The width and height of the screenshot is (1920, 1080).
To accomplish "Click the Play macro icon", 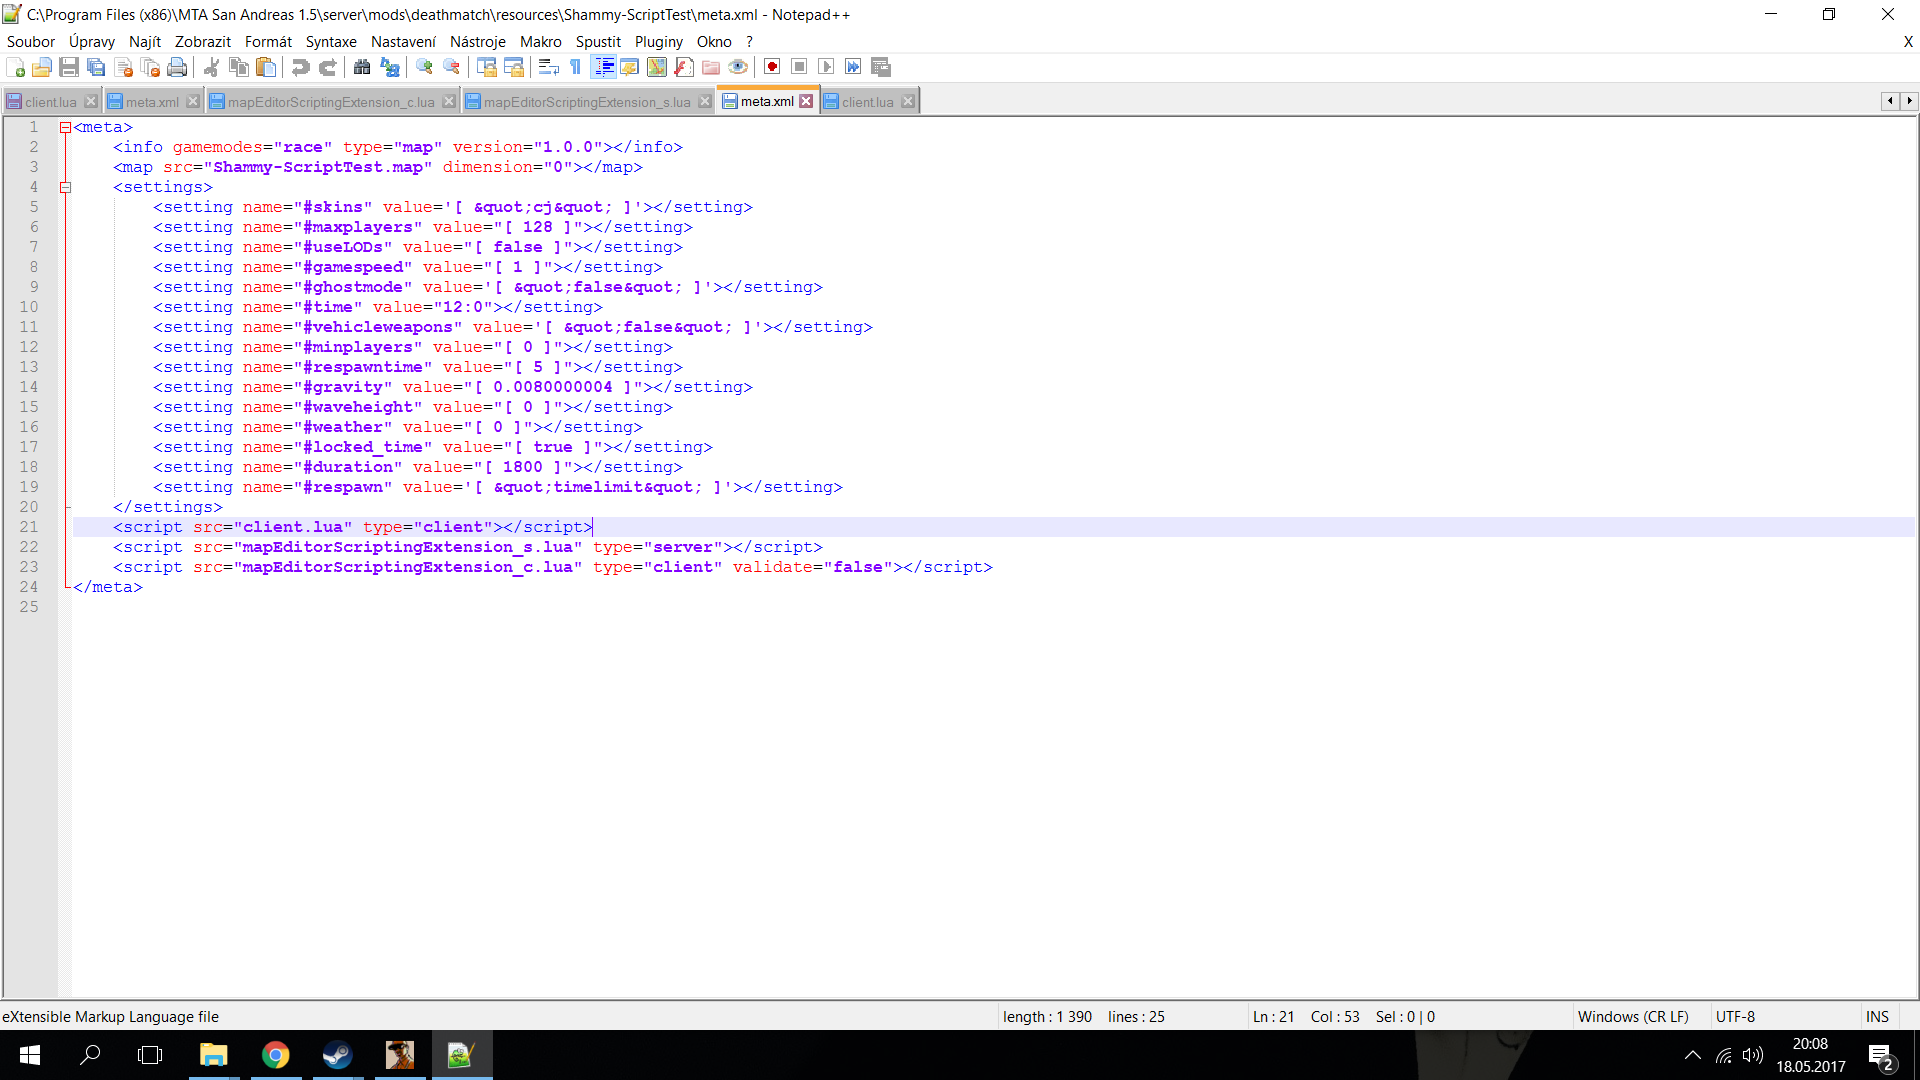I will tap(826, 67).
